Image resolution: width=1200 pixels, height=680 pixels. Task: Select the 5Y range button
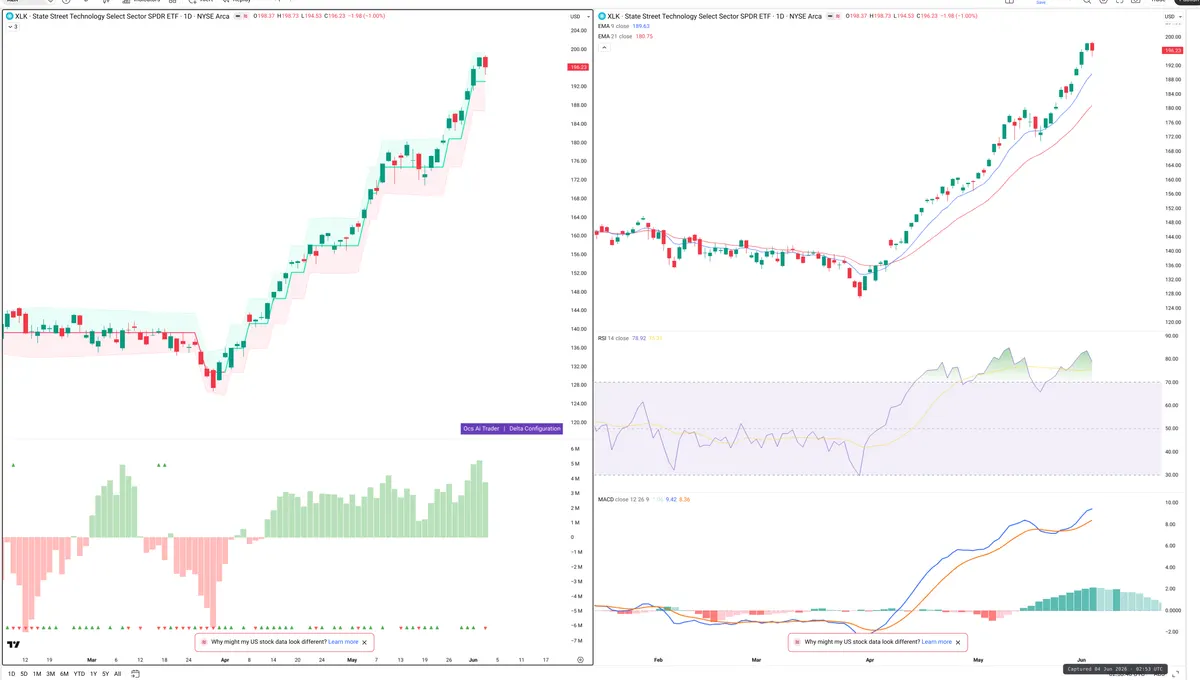105,674
